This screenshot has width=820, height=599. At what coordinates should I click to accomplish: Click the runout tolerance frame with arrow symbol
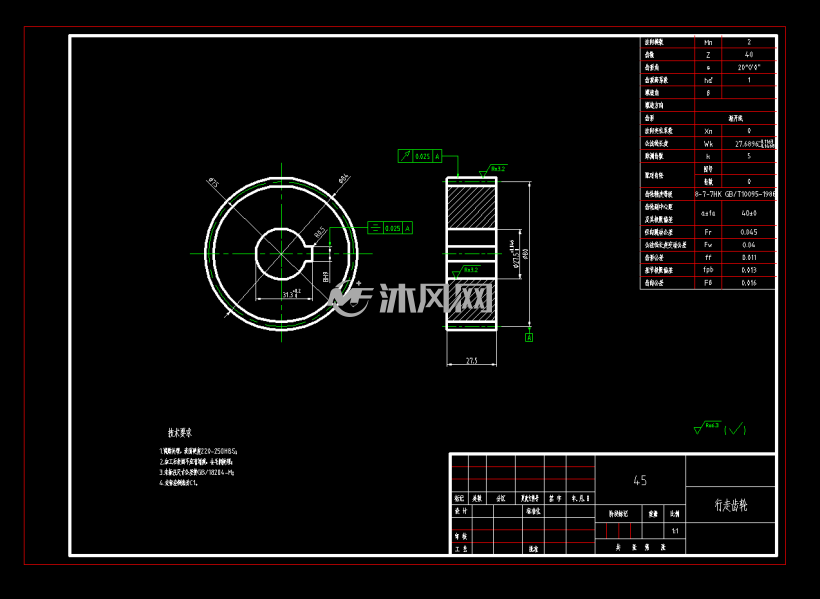(420, 156)
